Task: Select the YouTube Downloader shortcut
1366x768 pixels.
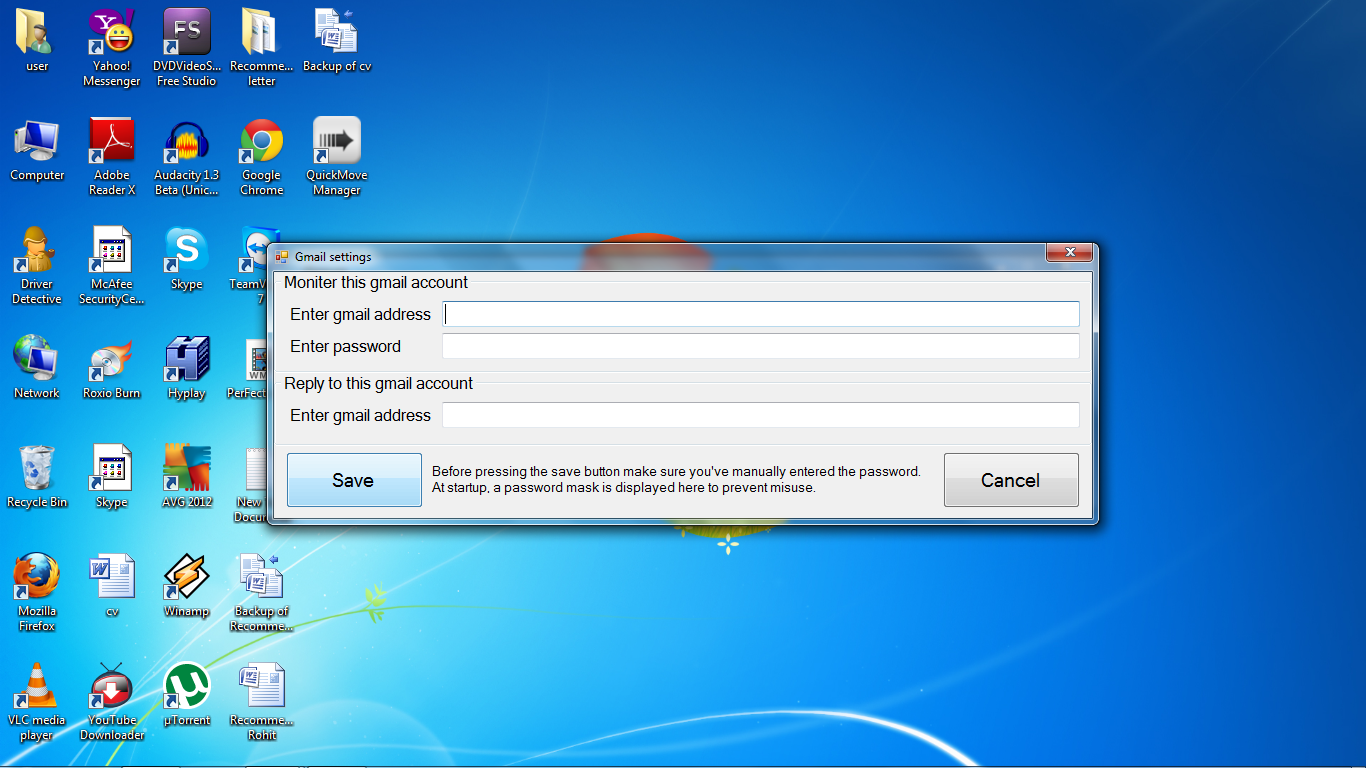Action: coord(111,702)
